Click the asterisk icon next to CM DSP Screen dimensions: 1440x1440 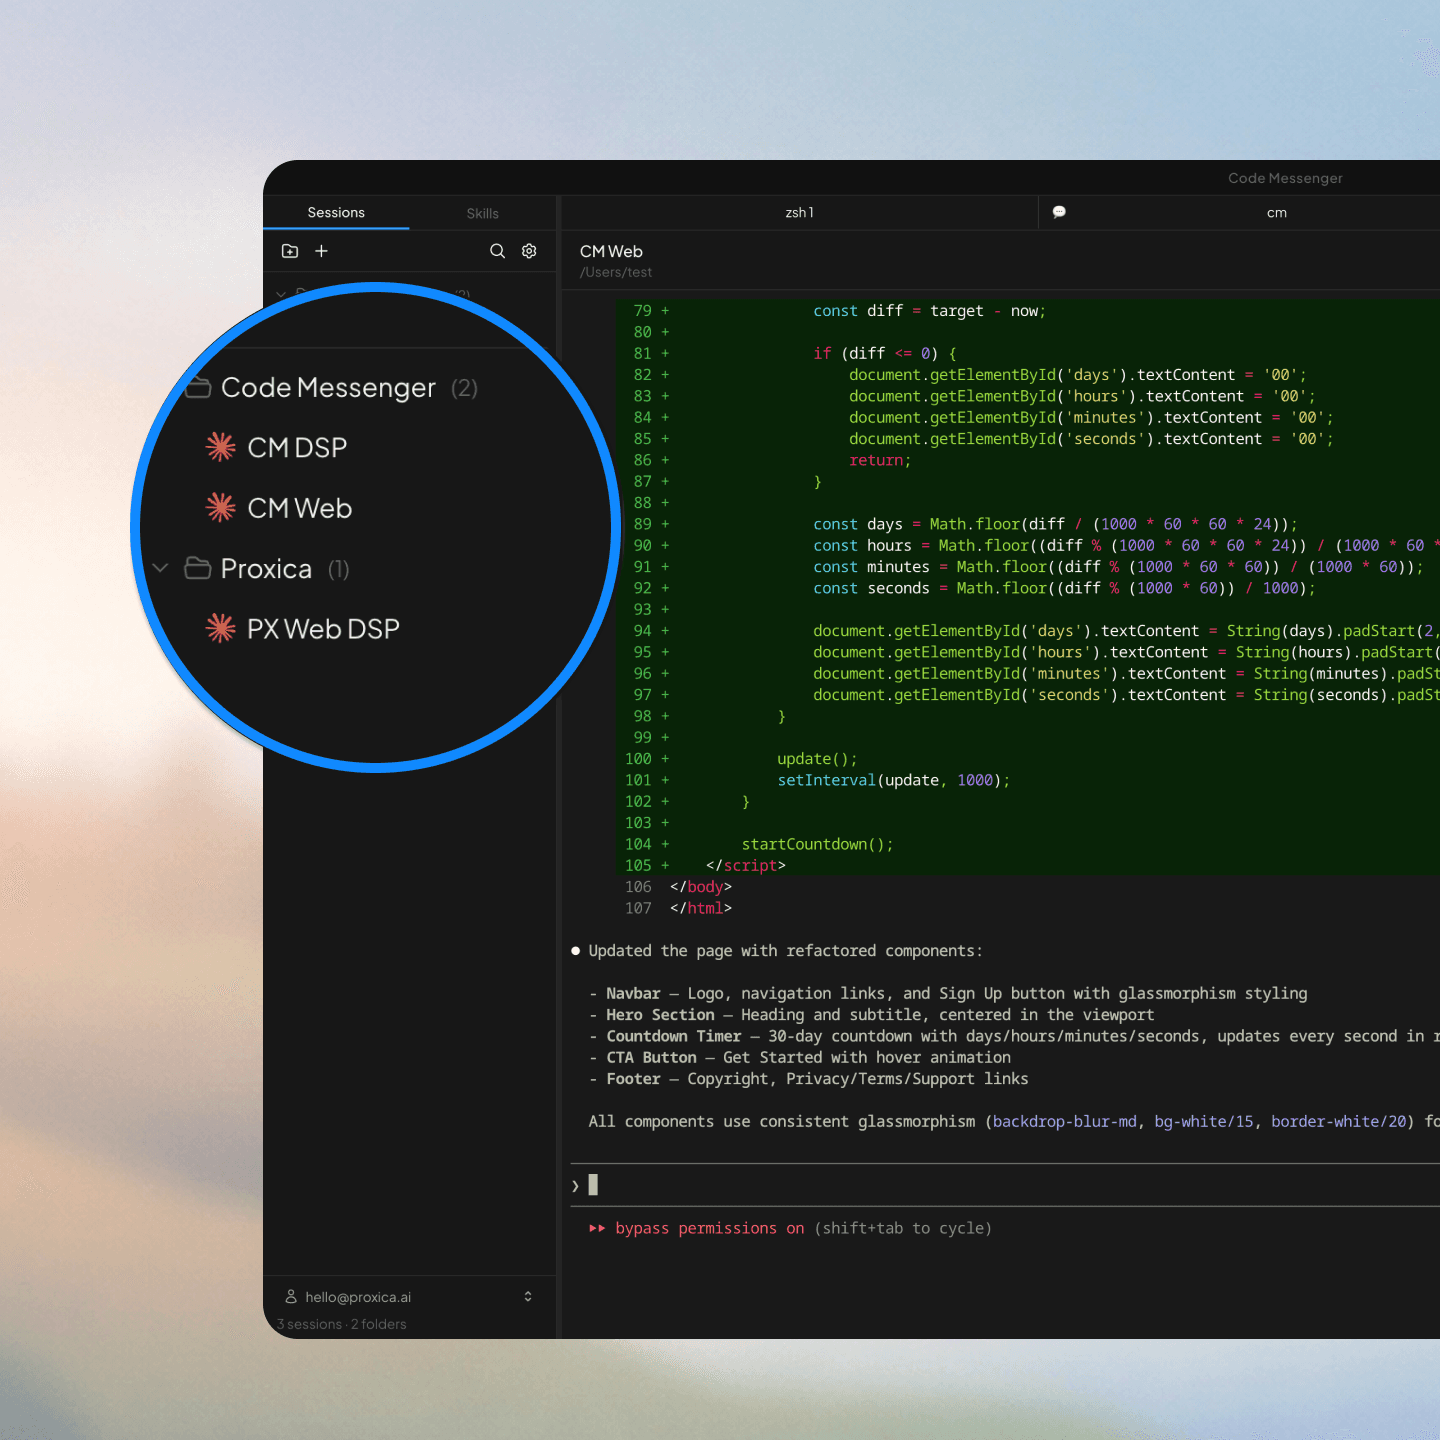221,447
